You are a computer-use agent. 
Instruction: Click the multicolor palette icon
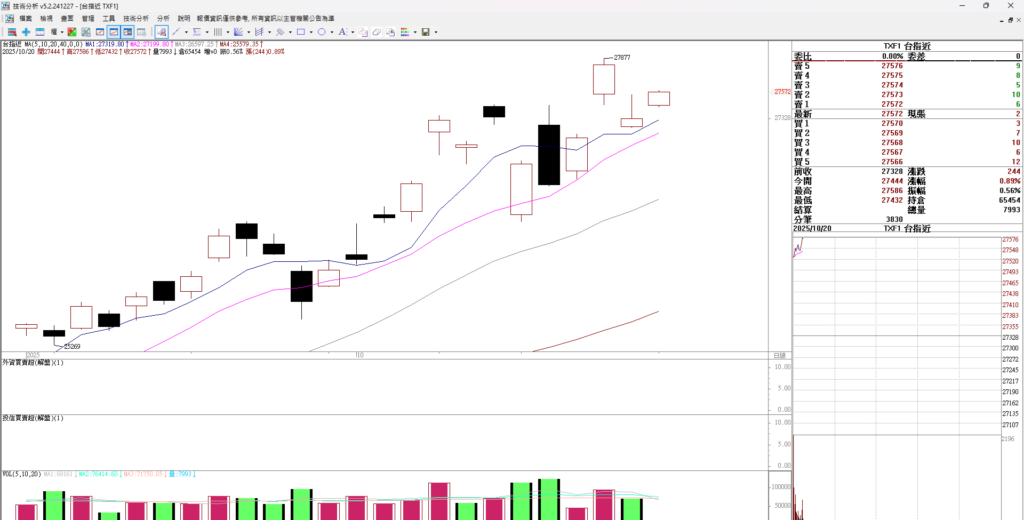point(404,32)
